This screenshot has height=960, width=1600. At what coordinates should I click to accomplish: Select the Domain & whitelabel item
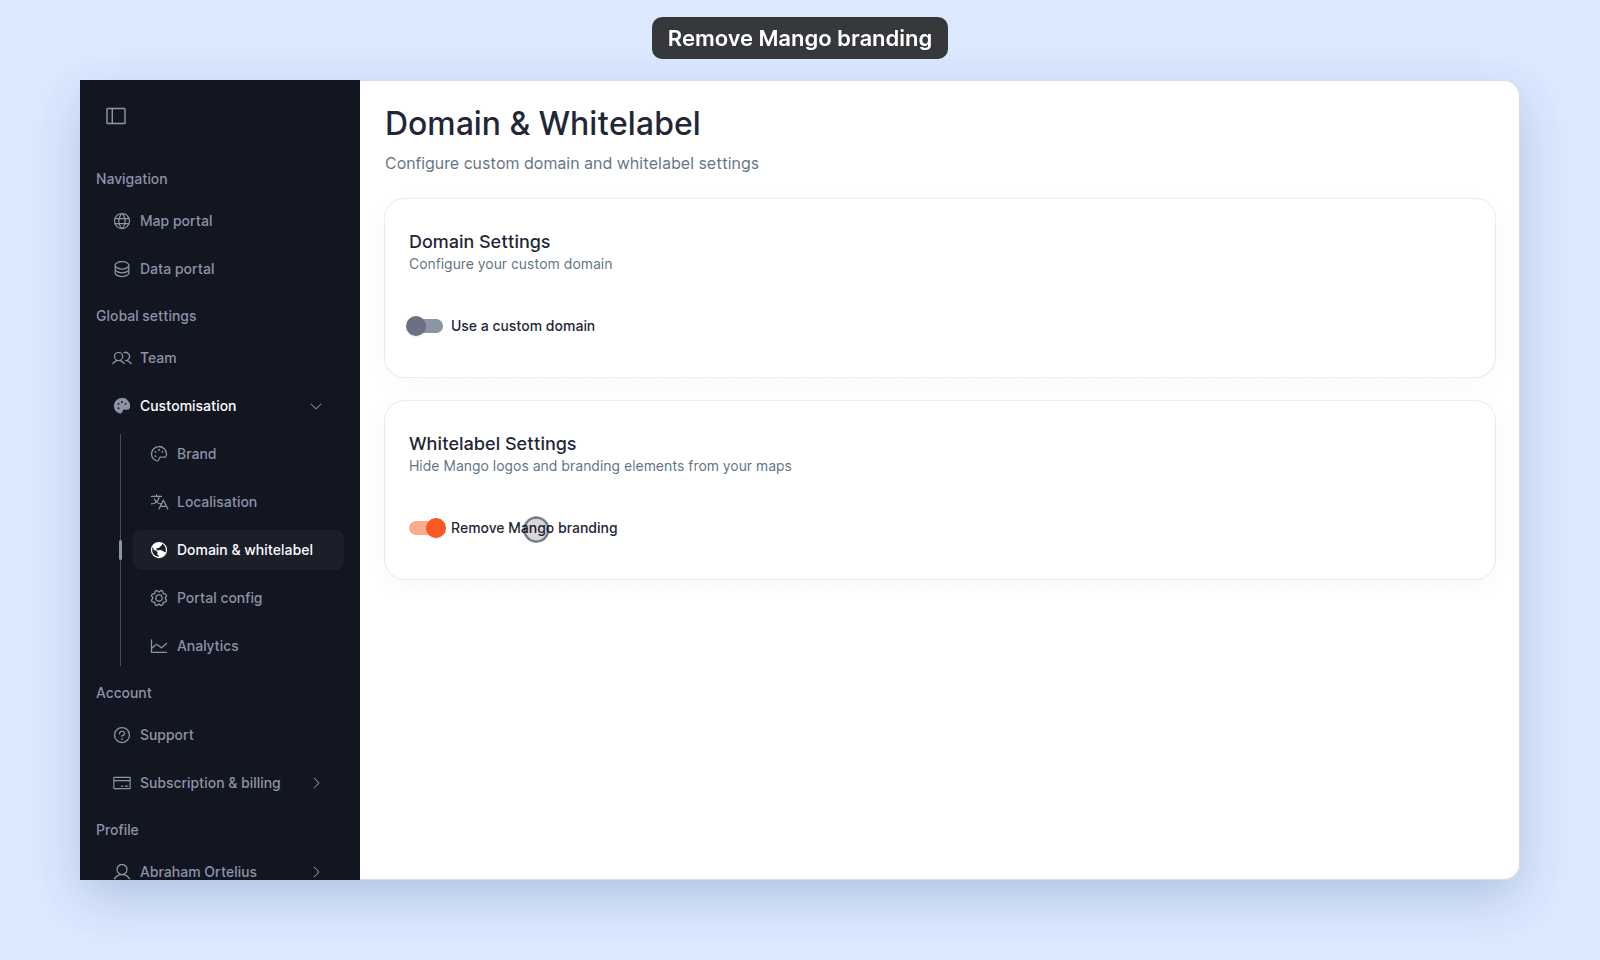point(238,550)
